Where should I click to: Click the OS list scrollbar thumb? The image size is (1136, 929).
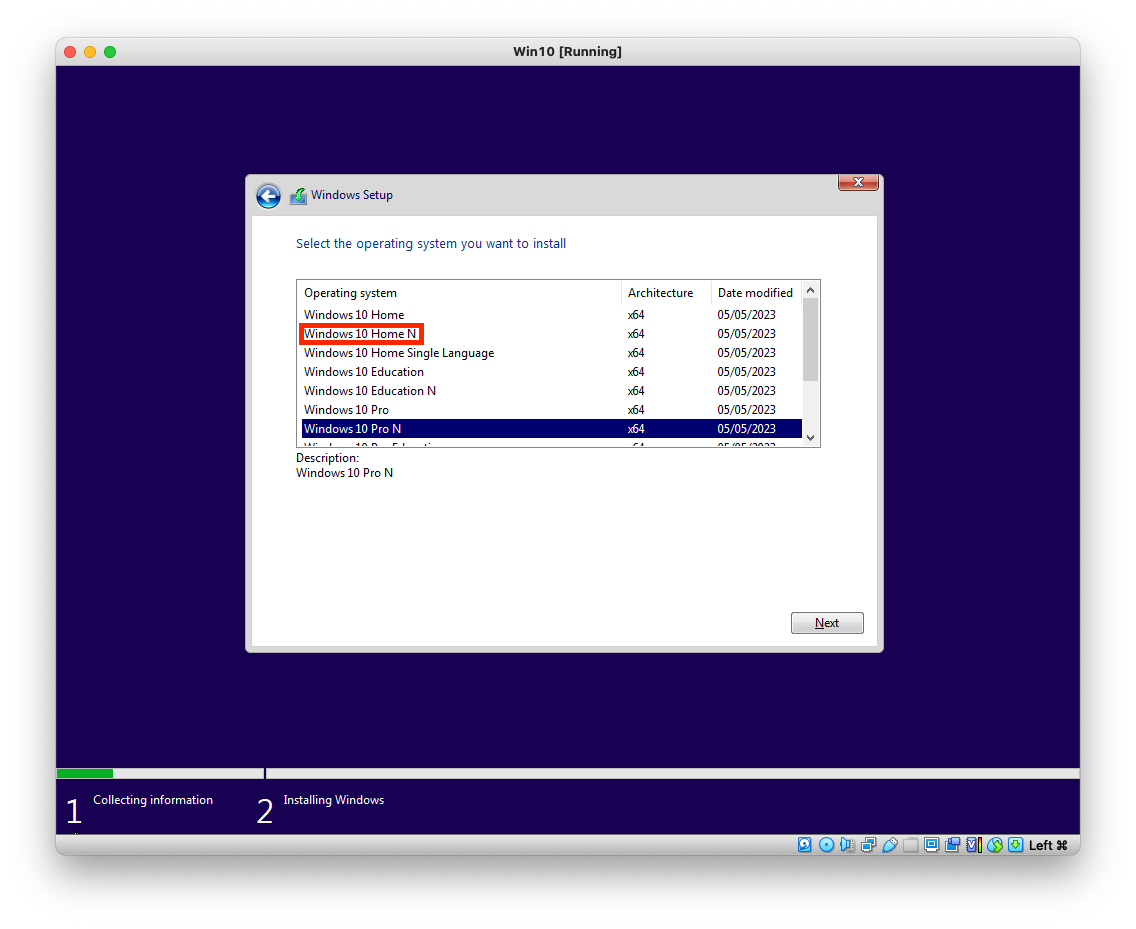click(x=811, y=339)
